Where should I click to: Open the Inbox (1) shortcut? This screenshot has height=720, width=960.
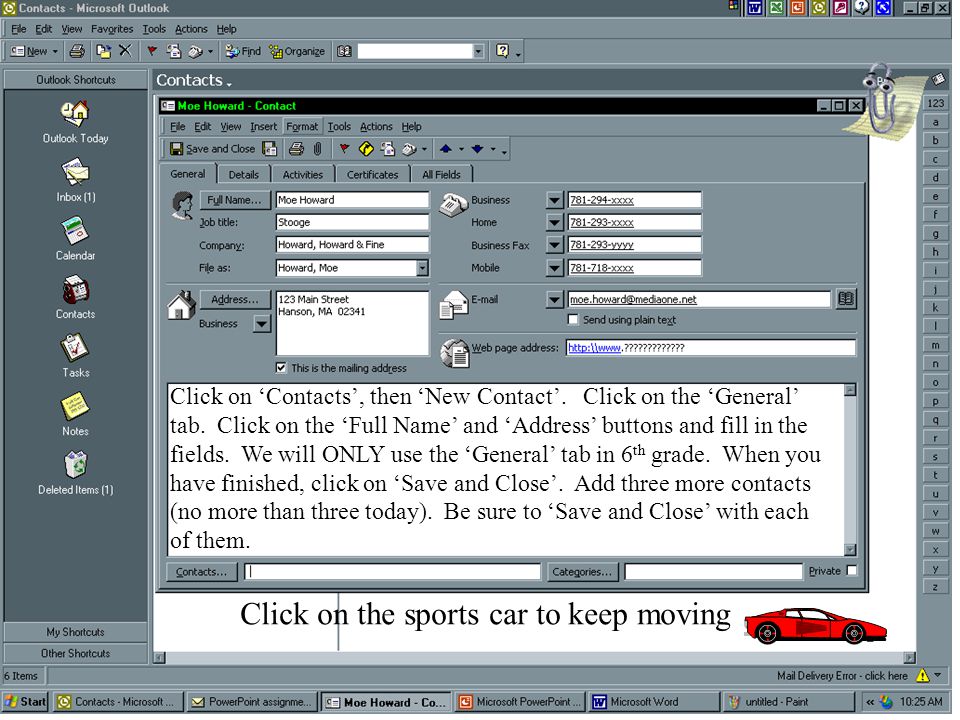point(76,181)
